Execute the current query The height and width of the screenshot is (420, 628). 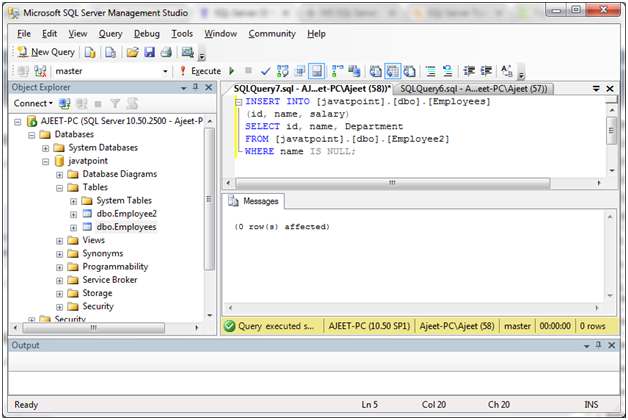[x=201, y=71]
